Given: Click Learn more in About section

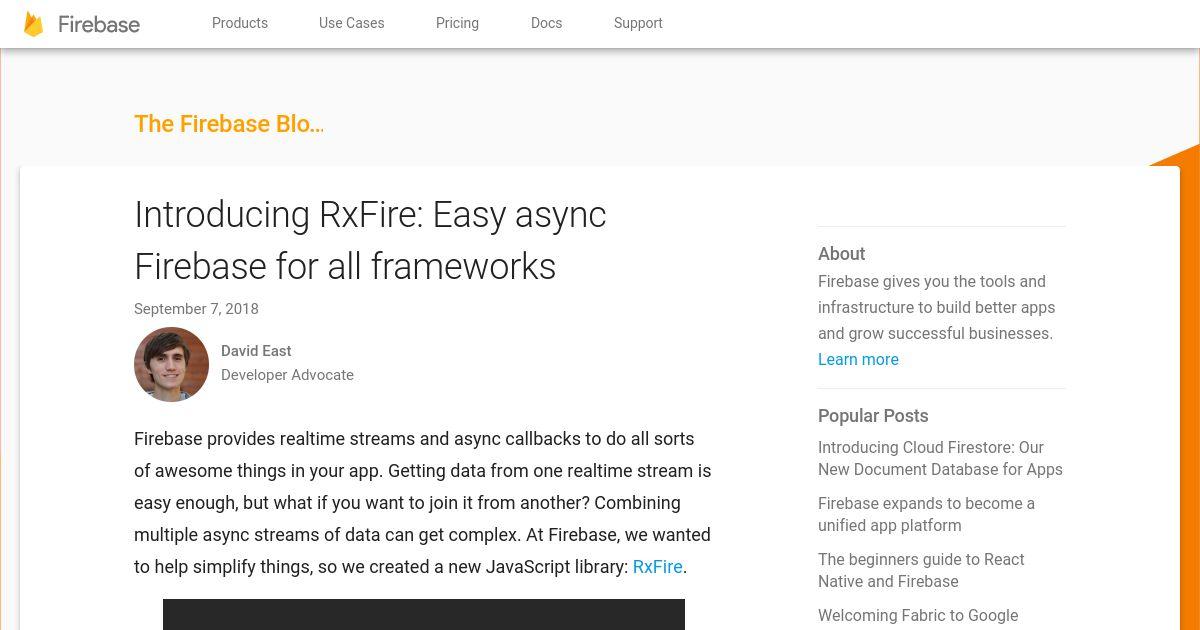Looking at the screenshot, I should [858, 360].
